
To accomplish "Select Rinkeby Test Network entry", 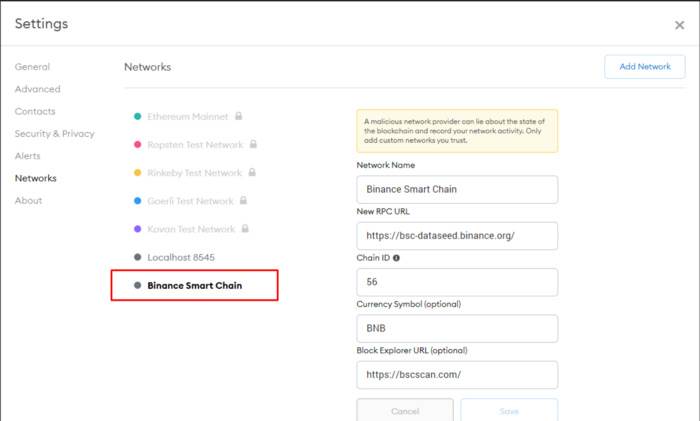I will pyautogui.click(x=195, y=173).
